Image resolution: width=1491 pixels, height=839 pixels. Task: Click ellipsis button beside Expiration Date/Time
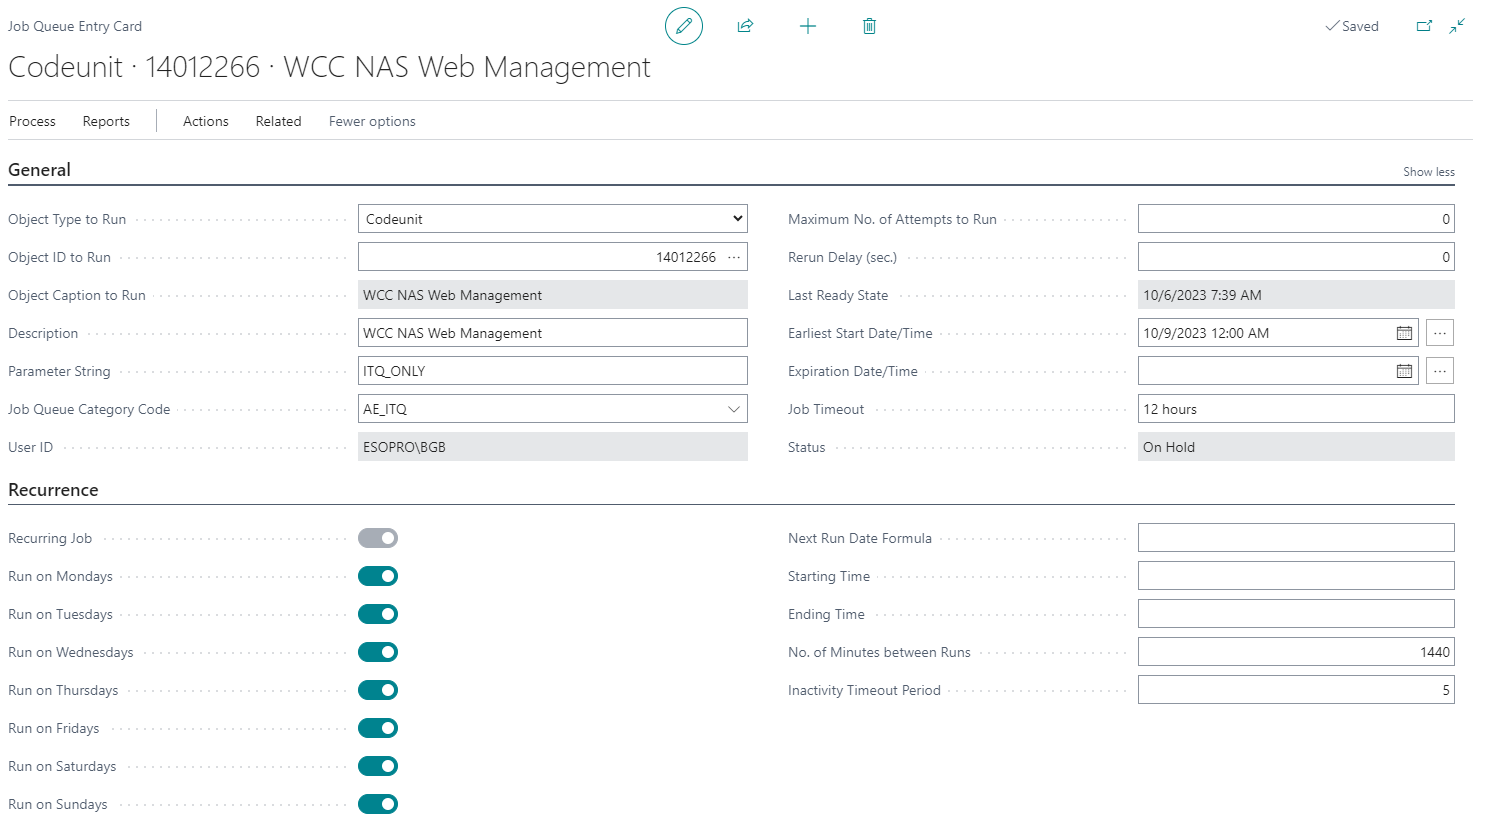(x=1440, y=371)
